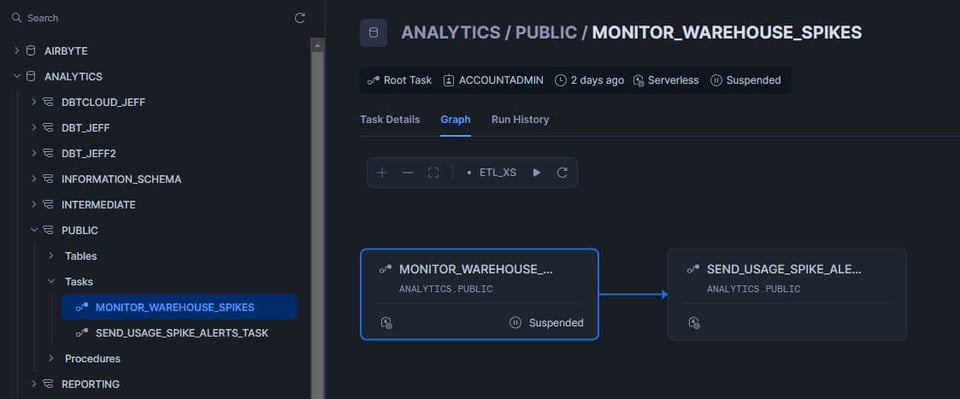The height and width of the screenshot is (399, 960).
Task: Click the ANALYTICS database icon
Action: tap(31, 76)
